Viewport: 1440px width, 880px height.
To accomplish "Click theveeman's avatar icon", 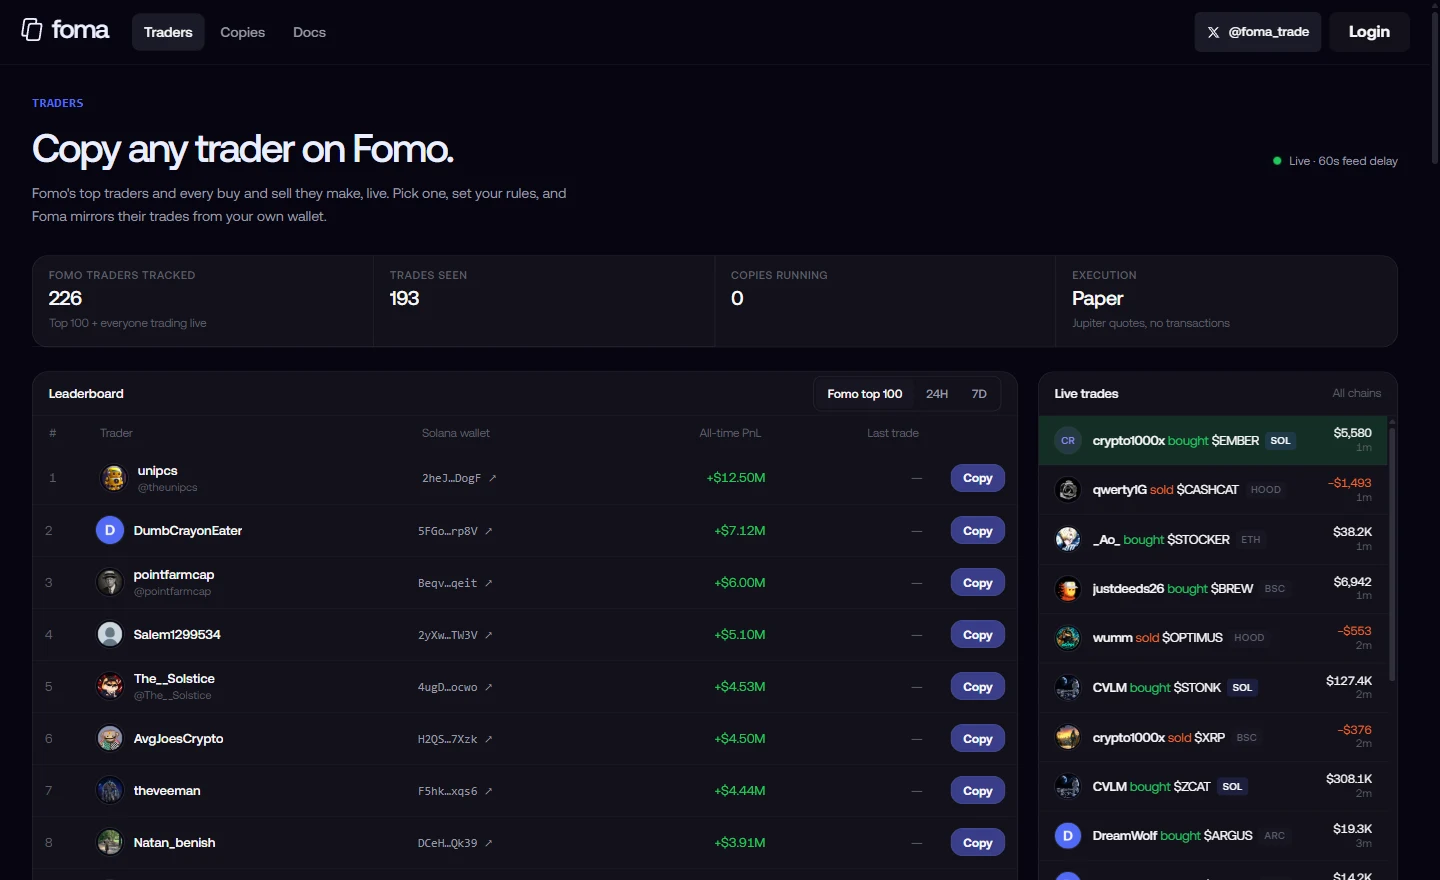I will coord(110,790).
